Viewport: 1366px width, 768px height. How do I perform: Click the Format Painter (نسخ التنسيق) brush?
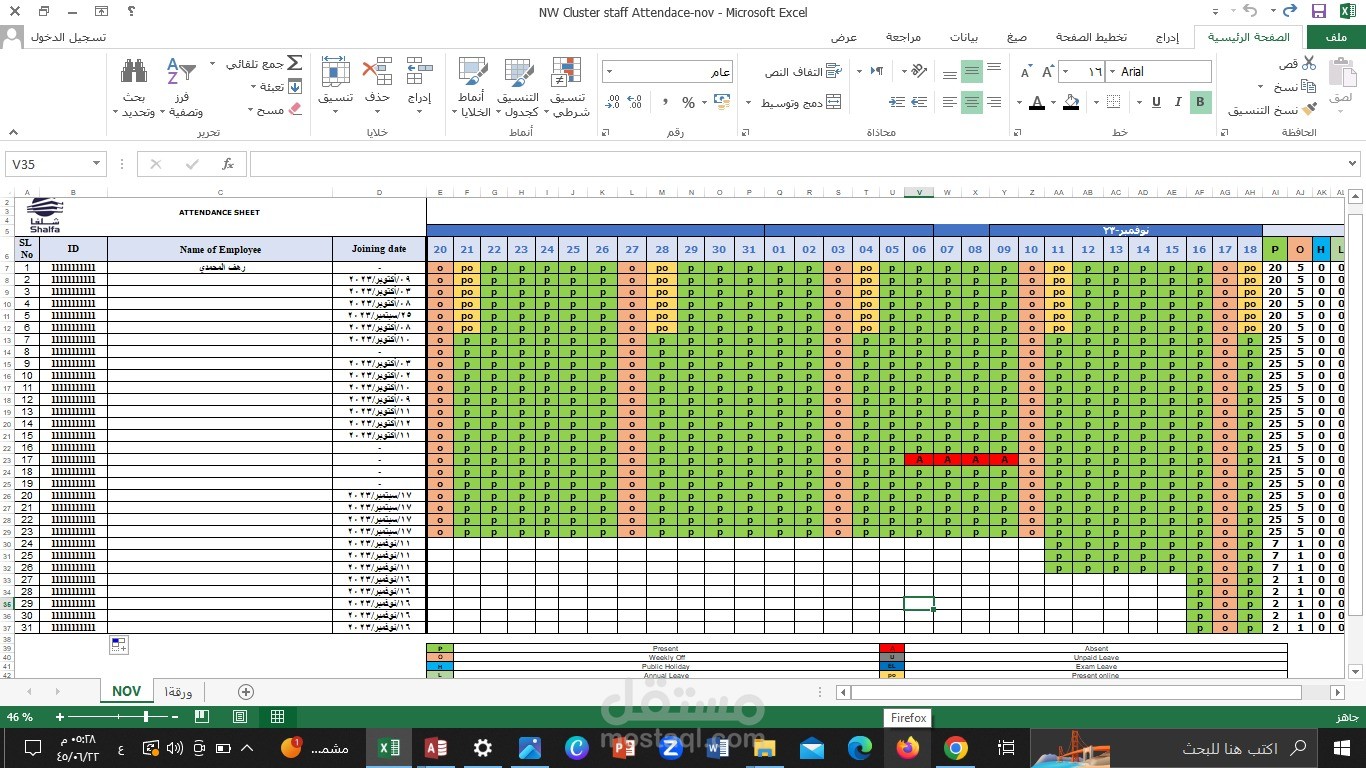[x=1311, y=110]
